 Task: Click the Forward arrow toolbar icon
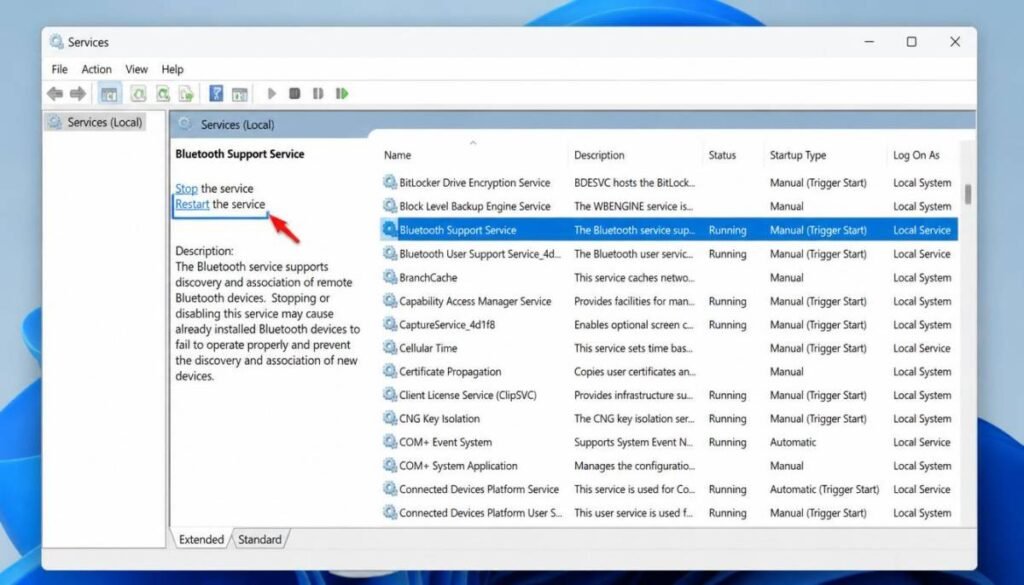(78, 94)
